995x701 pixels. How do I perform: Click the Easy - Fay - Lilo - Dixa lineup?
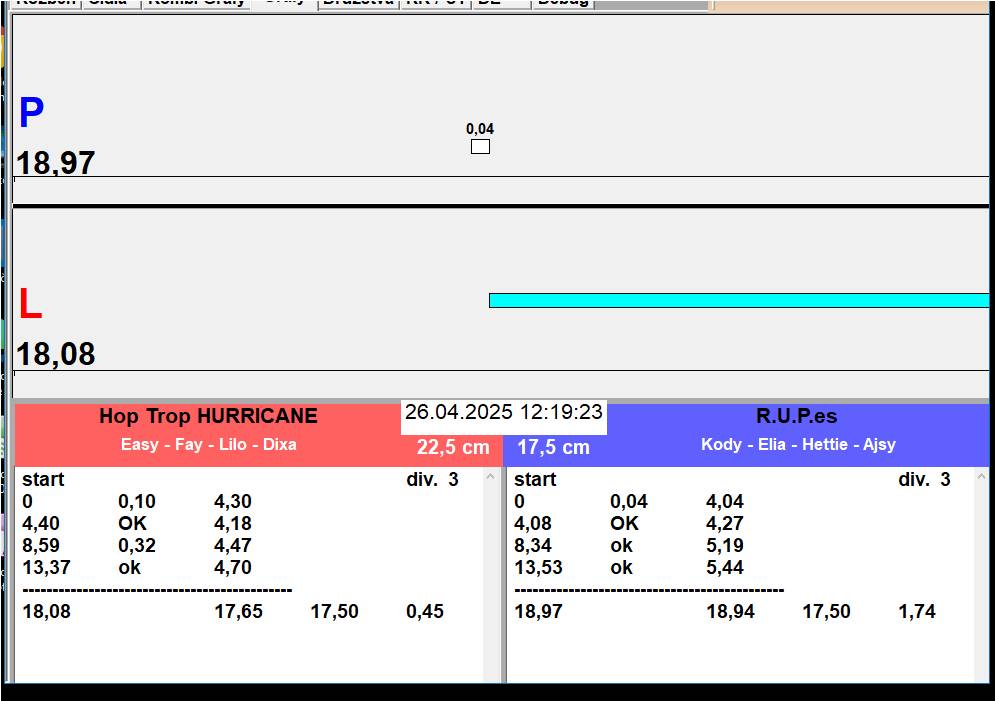click(209, 444)
